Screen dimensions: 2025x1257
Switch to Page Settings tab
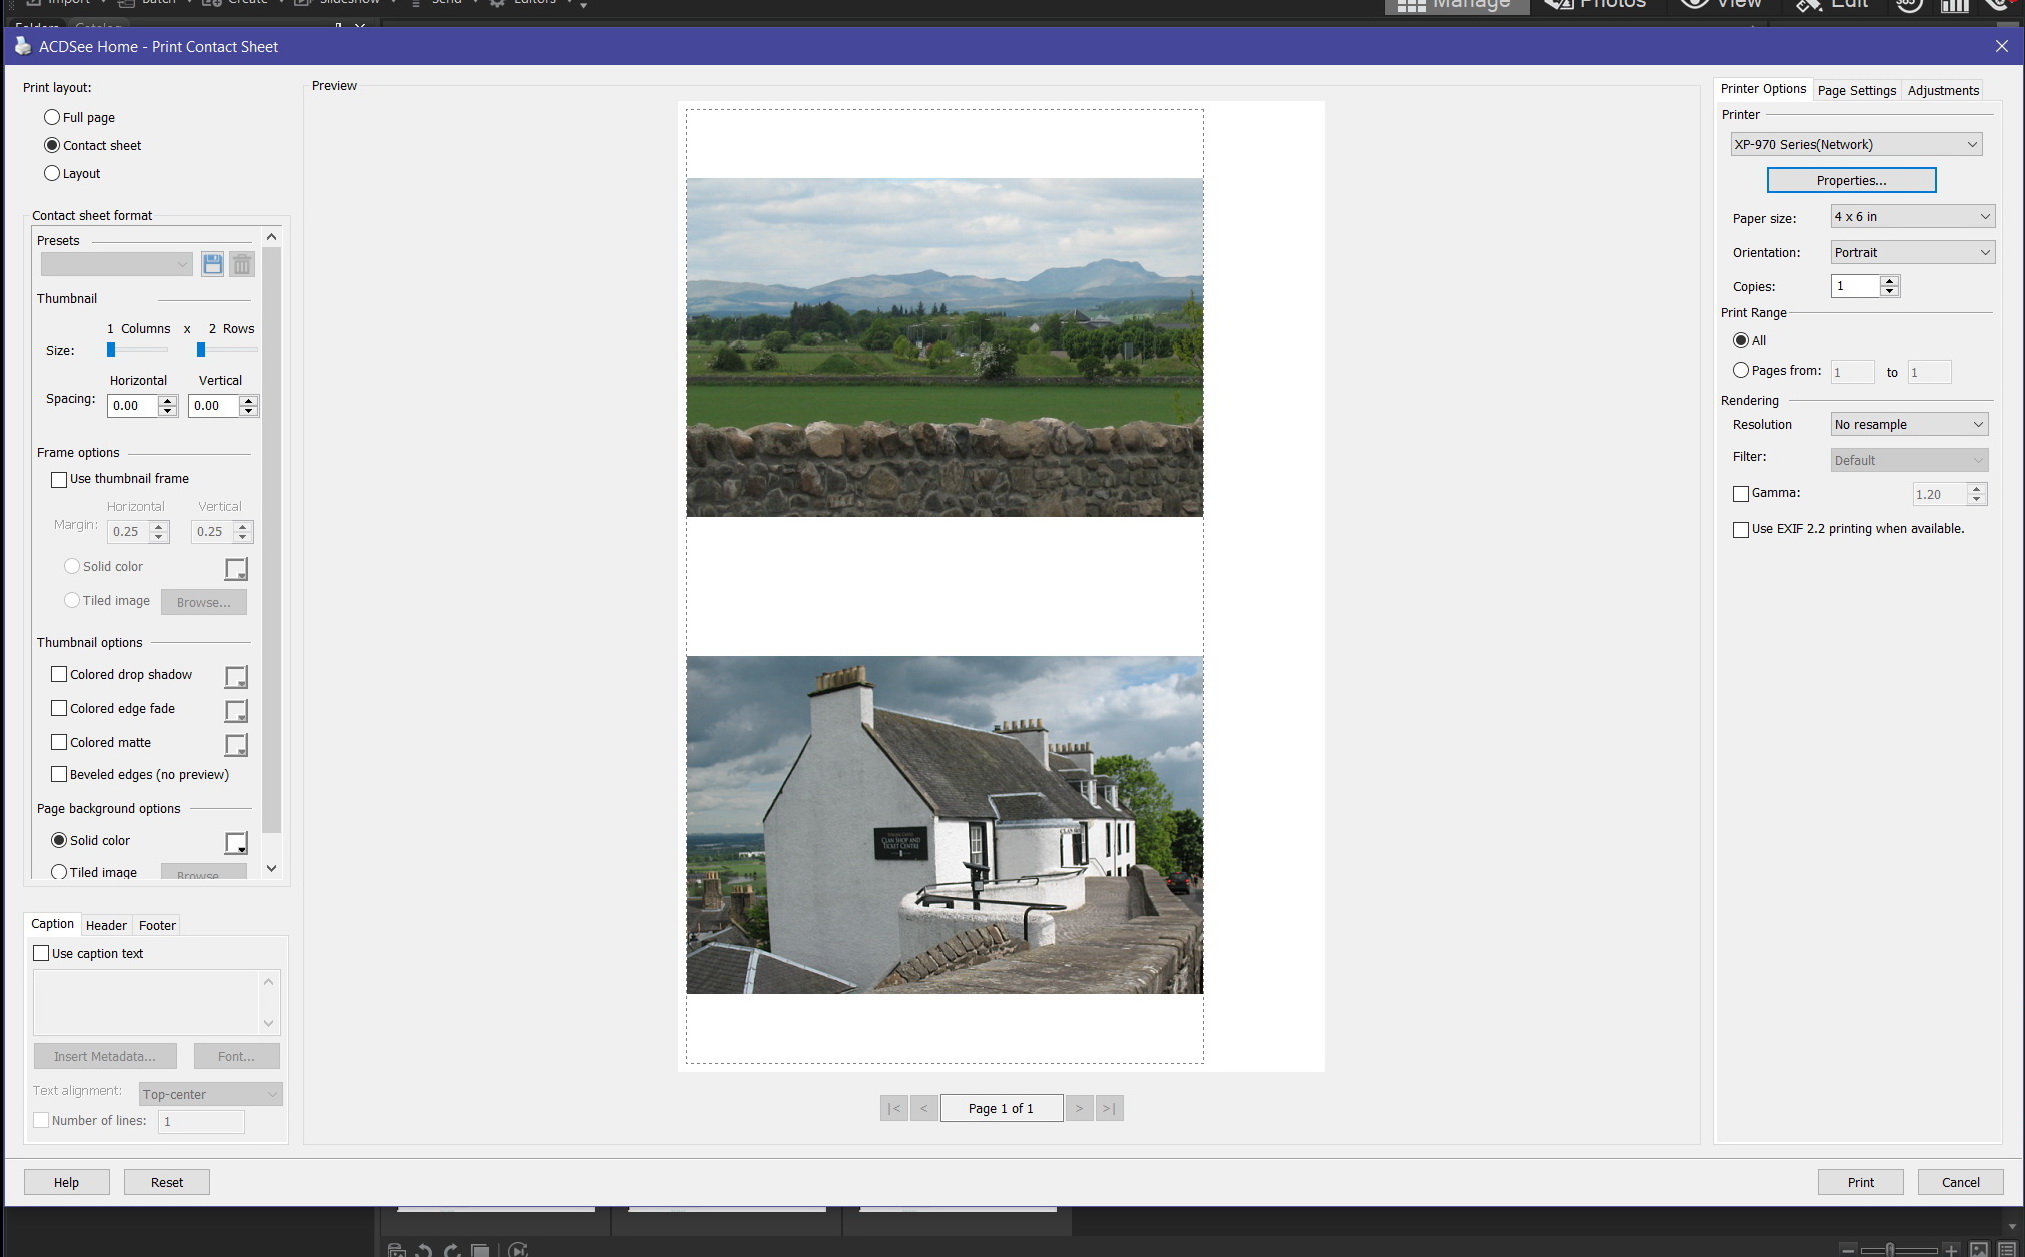point(1856,90)
